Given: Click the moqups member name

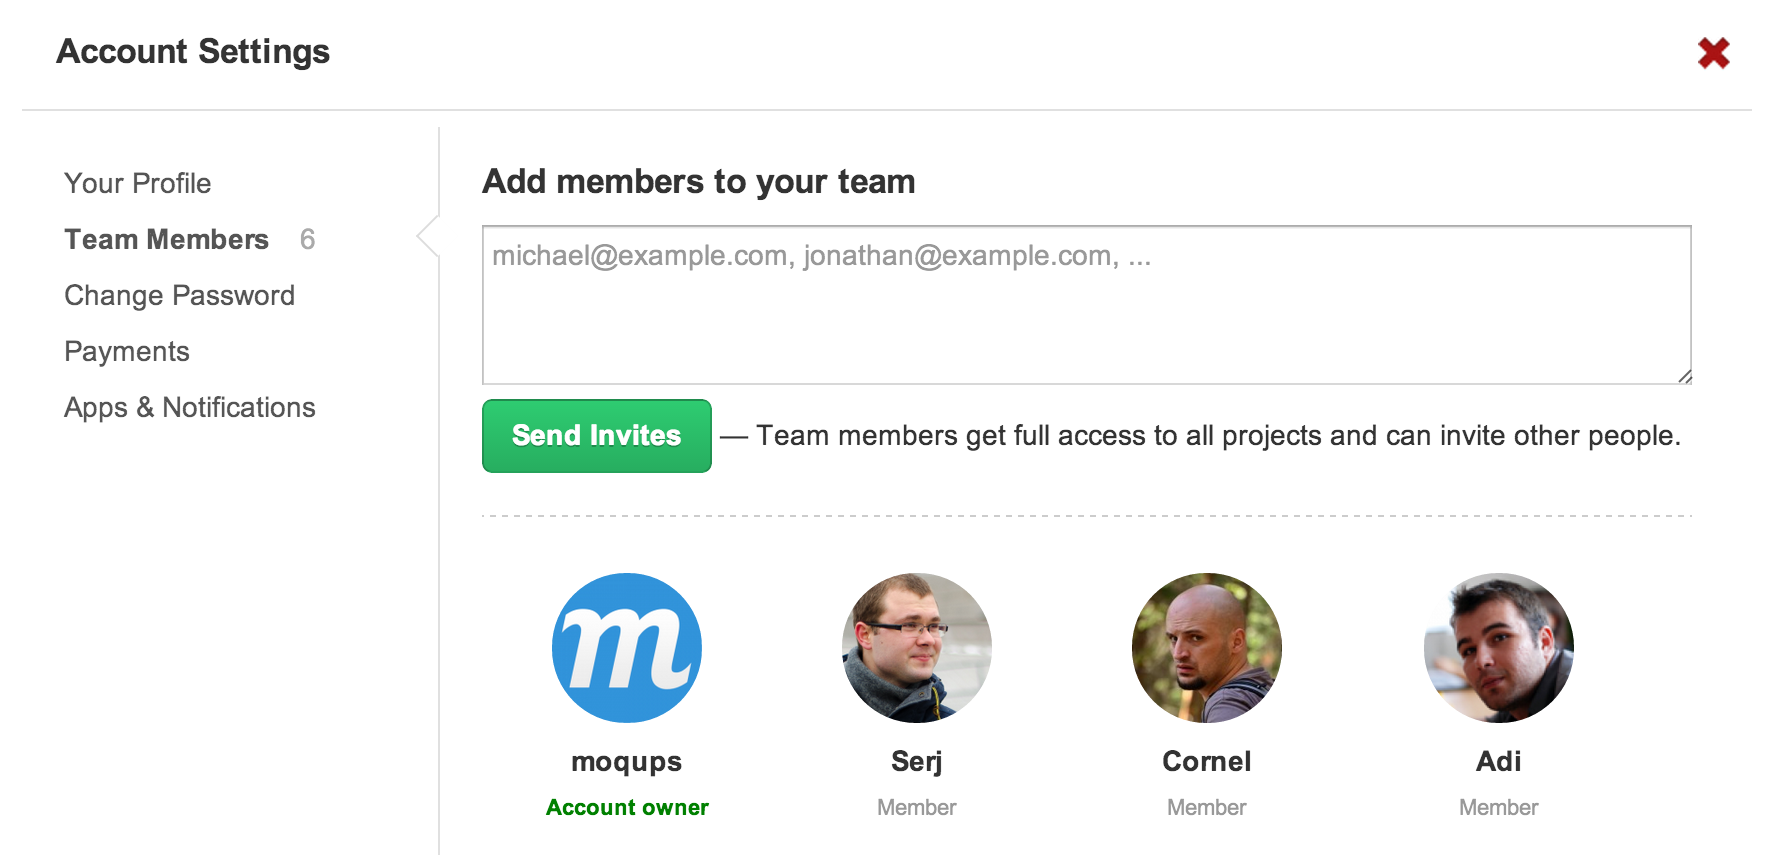Looking at the screenshot, I should pos(627,761).
